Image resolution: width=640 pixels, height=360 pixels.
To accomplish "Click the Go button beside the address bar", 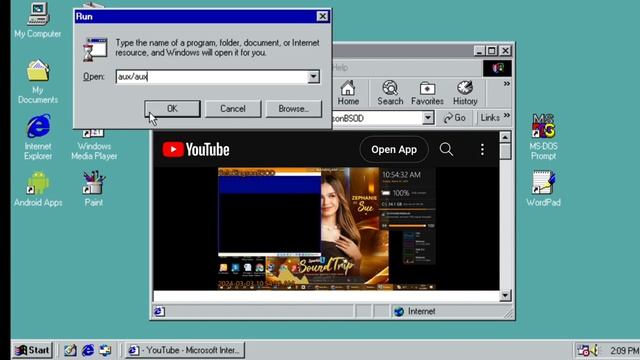I will tap(454, 118).
